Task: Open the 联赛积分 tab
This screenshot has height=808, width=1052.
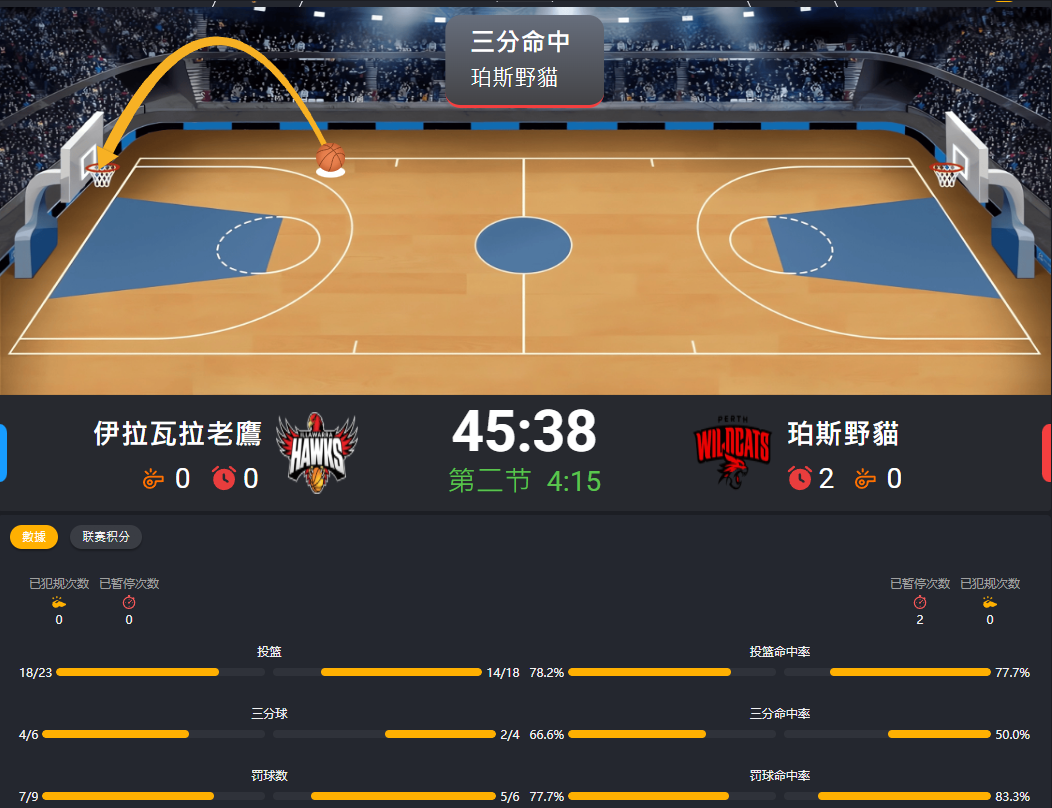Action: pyautogui.click(x=106, y=537)
